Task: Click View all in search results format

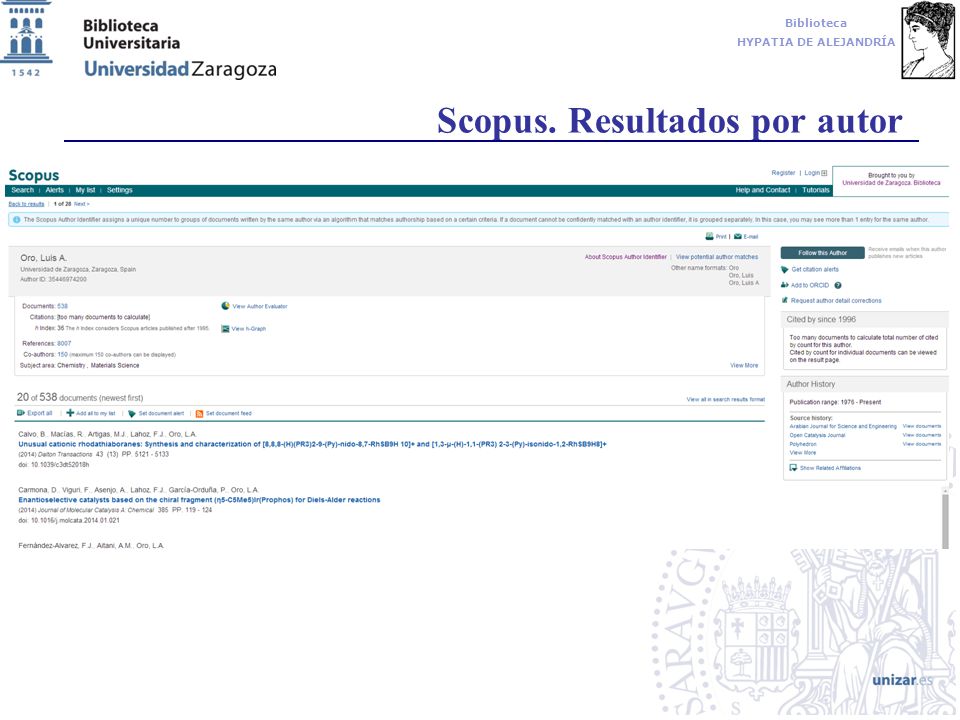Action: 726,399
